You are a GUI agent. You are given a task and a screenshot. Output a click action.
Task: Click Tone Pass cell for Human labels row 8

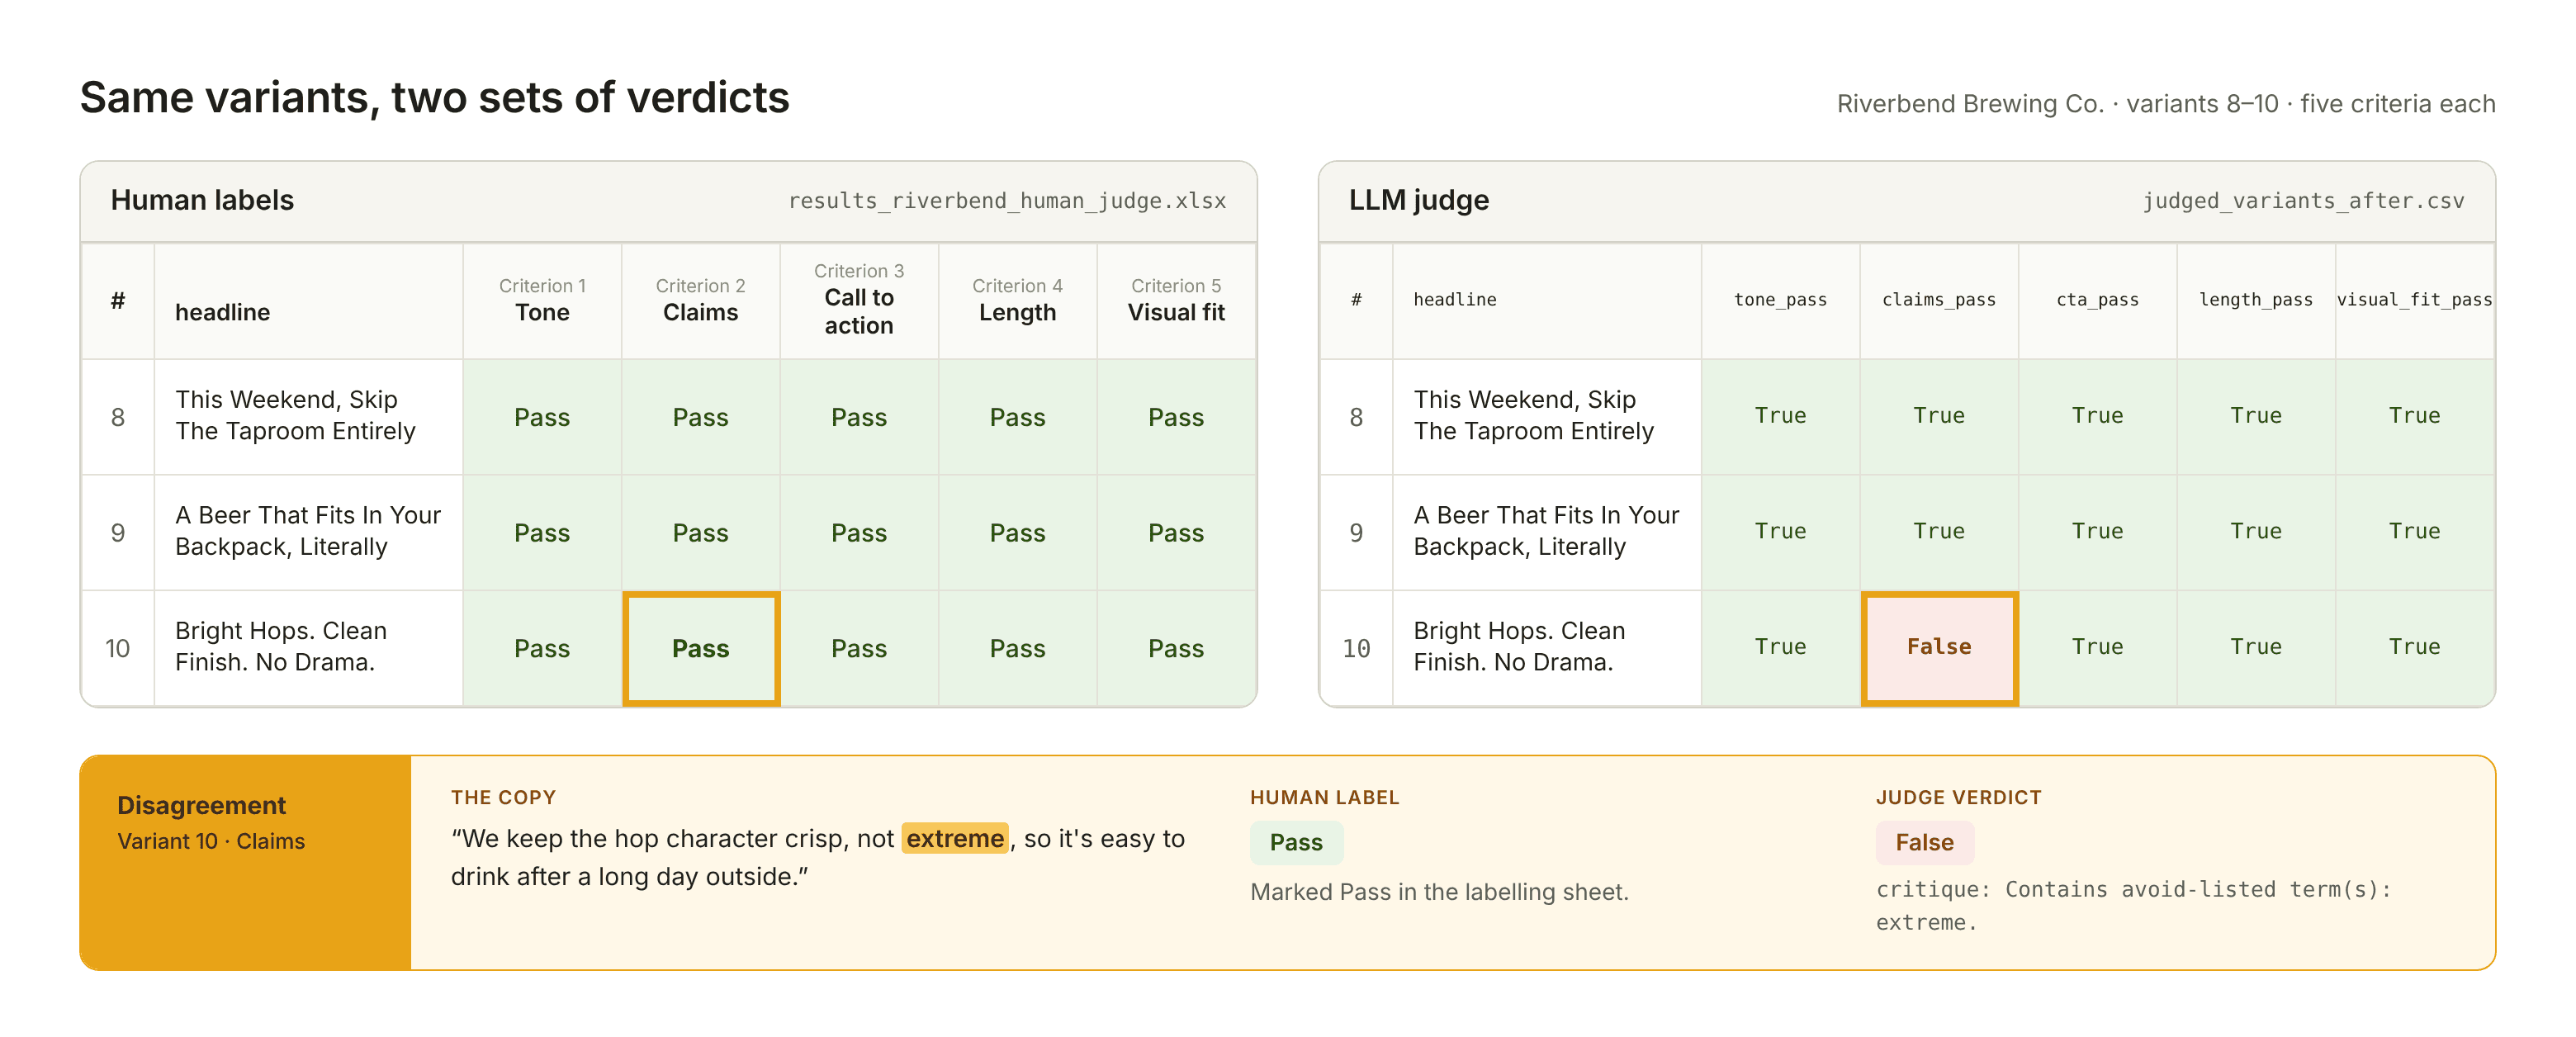pos(542,417)
